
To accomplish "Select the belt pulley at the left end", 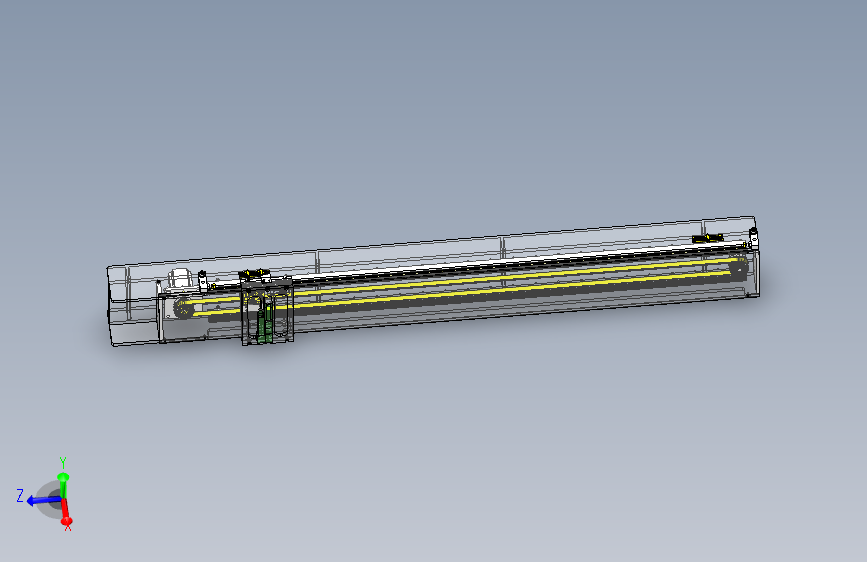I will point(183,308).
